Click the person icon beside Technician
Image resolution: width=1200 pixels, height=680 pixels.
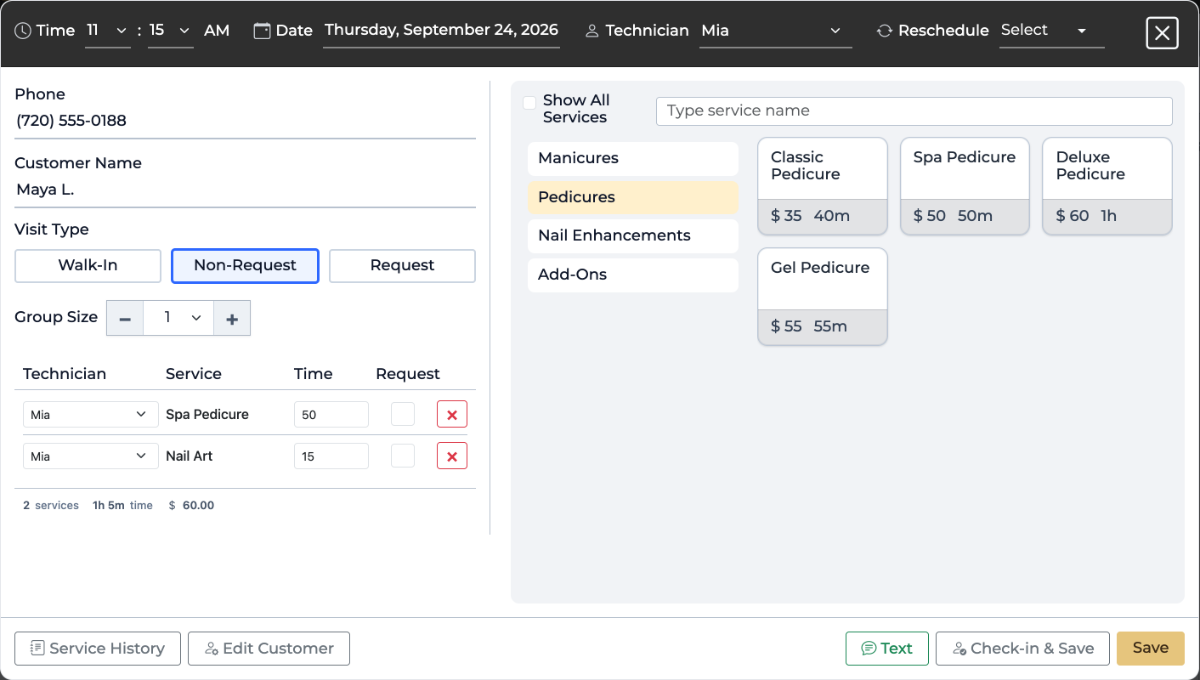tap(592, 31)
